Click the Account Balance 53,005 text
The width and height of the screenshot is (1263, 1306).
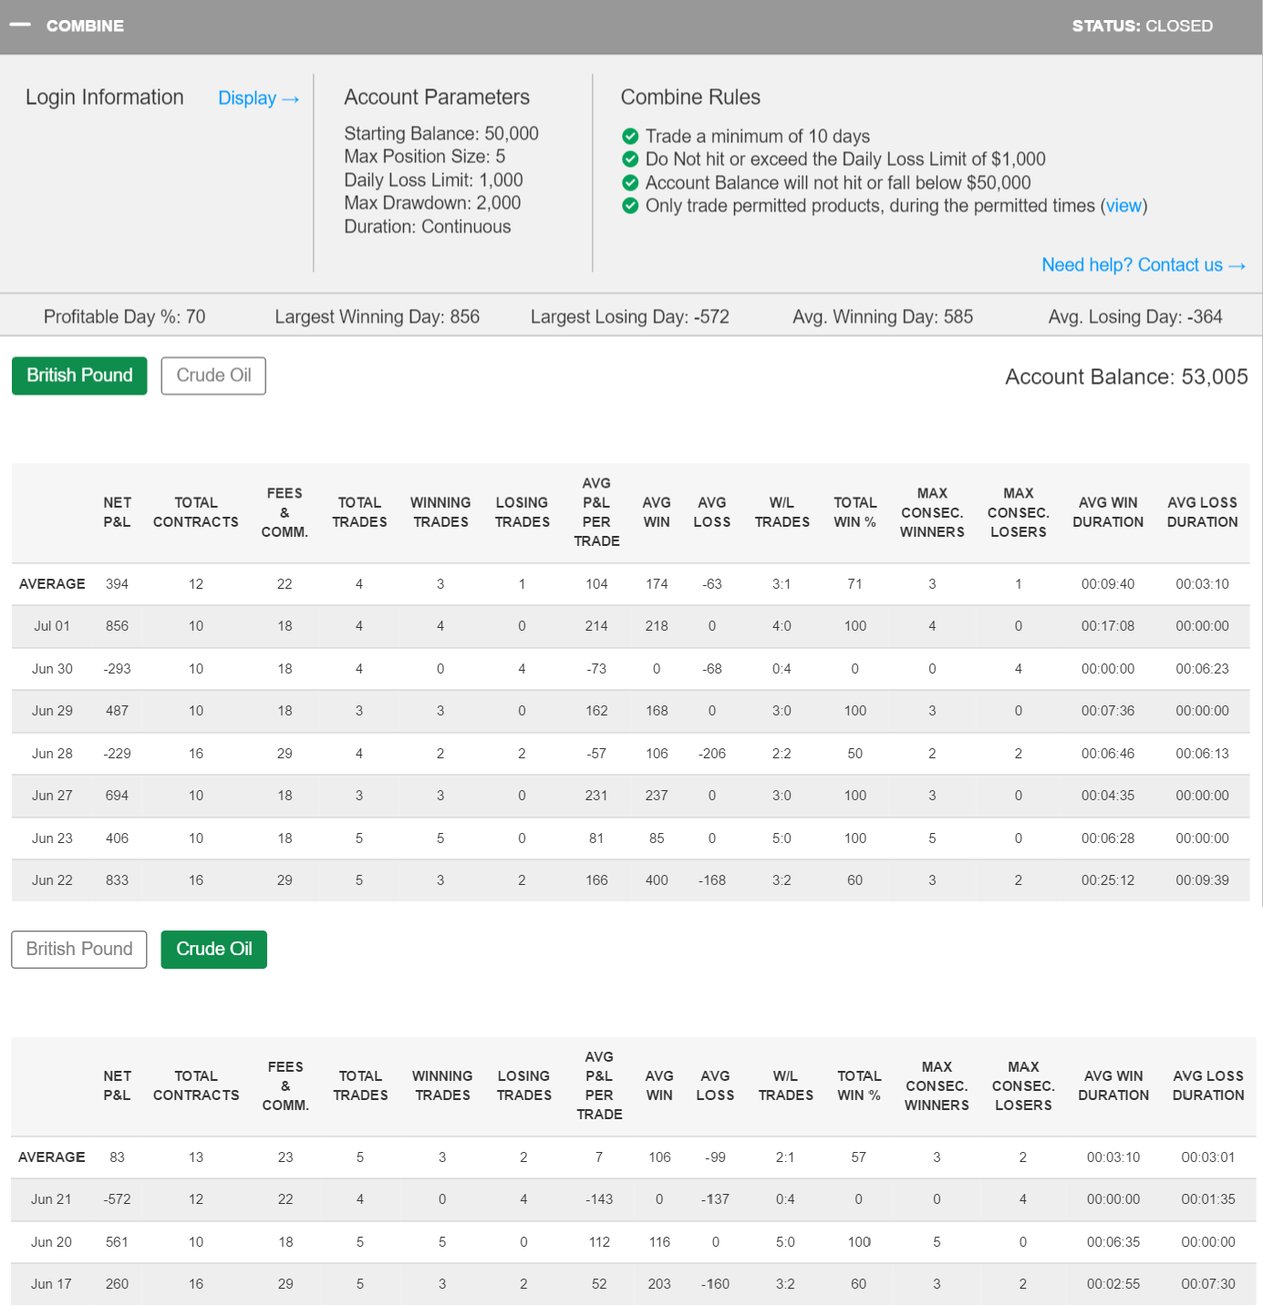click(1126, 377)
